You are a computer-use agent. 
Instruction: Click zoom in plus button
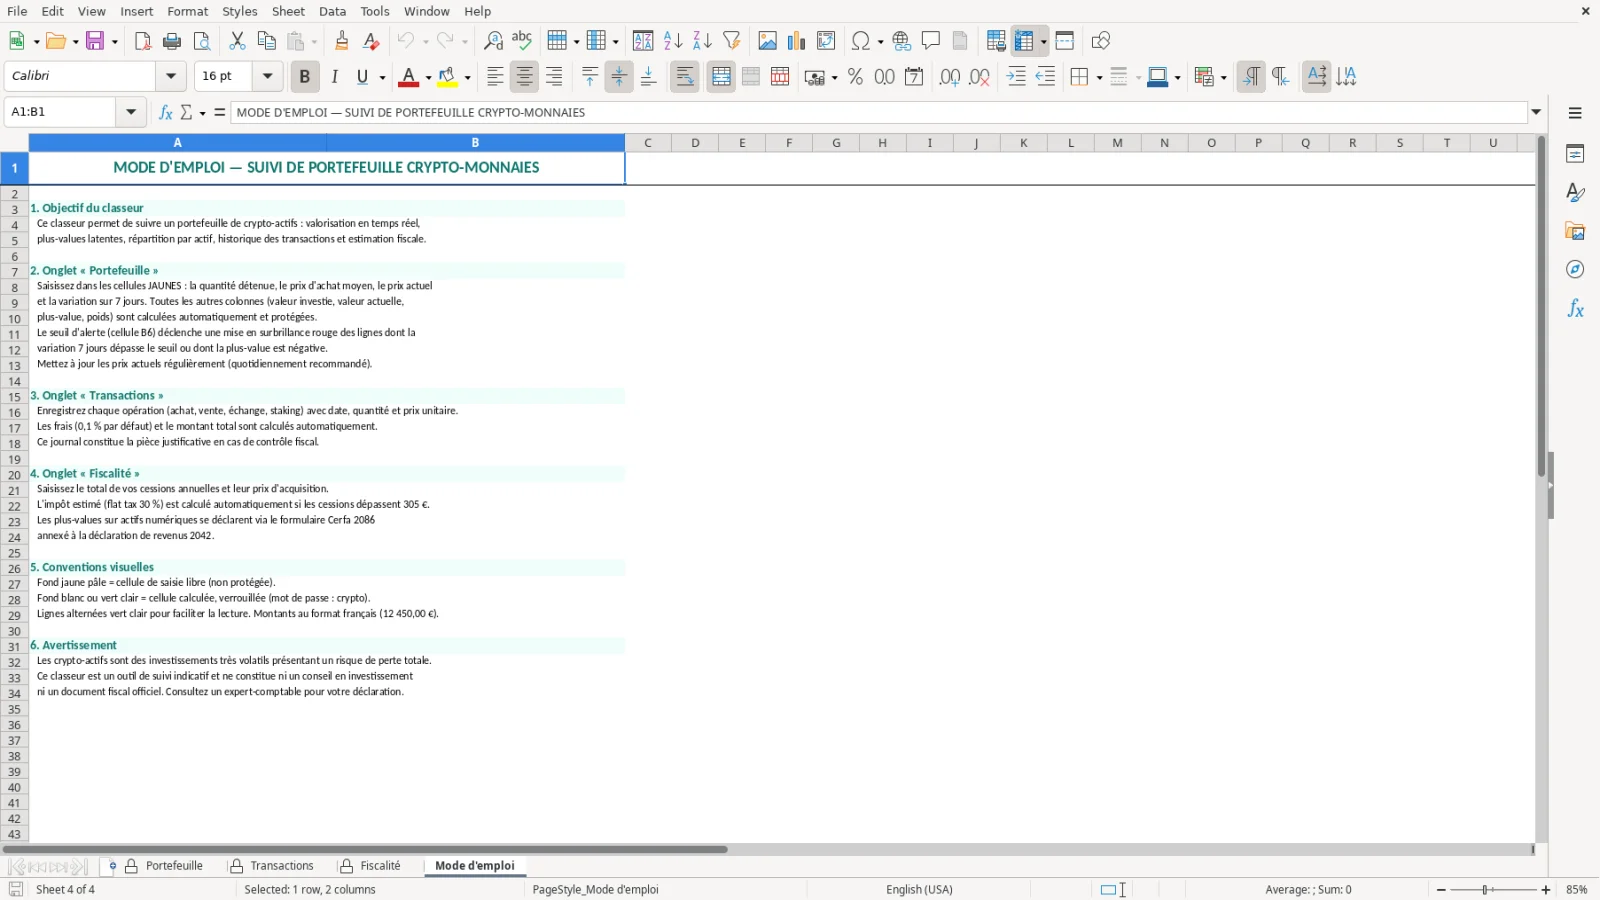coord(1546,890)
